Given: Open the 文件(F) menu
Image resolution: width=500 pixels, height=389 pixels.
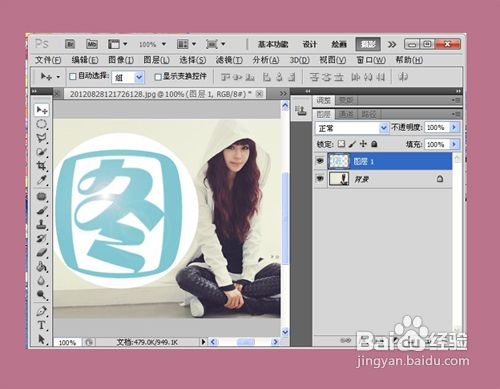Looking at the screenshot, I should (x=48, y=60).
